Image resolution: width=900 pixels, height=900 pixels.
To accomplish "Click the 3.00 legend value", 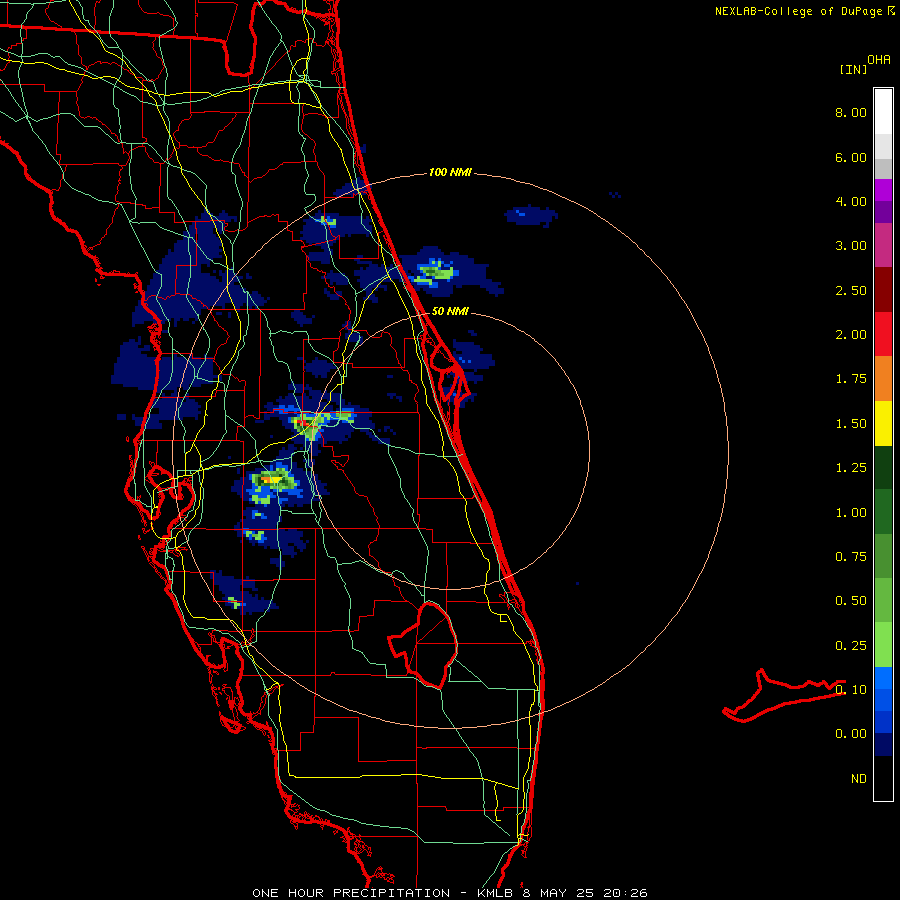I will click(x=851, y=246).
